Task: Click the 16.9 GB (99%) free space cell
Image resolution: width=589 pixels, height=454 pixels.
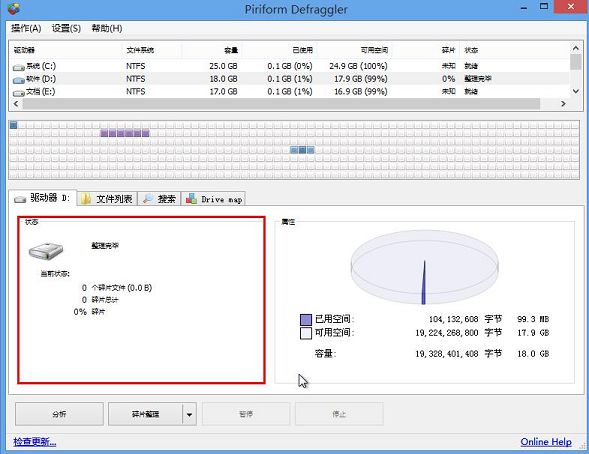Action: click(361, 92)
